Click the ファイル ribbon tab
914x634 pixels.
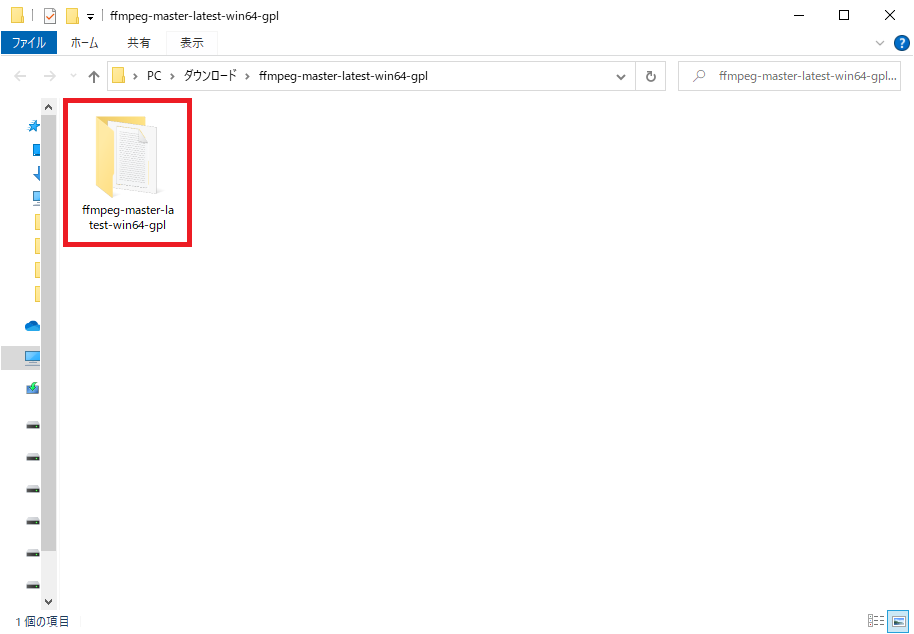click(x=29, y=43)
